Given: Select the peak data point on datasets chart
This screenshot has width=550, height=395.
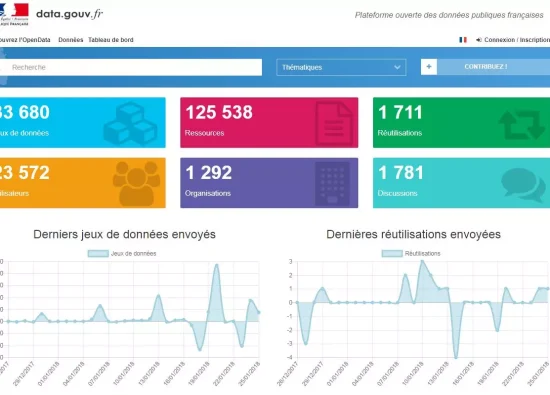Looking at the screenshot, I should click(x=217, y=266).
